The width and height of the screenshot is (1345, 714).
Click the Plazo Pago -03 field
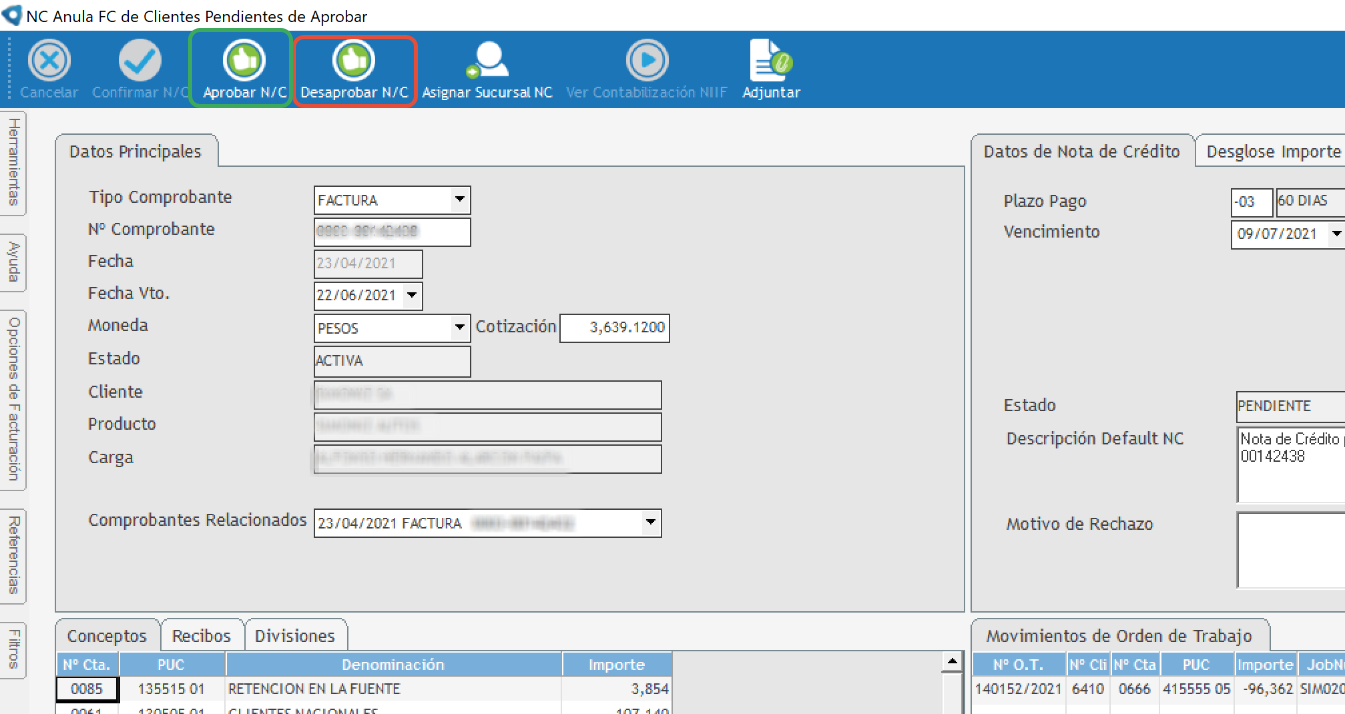(x=1252, y=202)
